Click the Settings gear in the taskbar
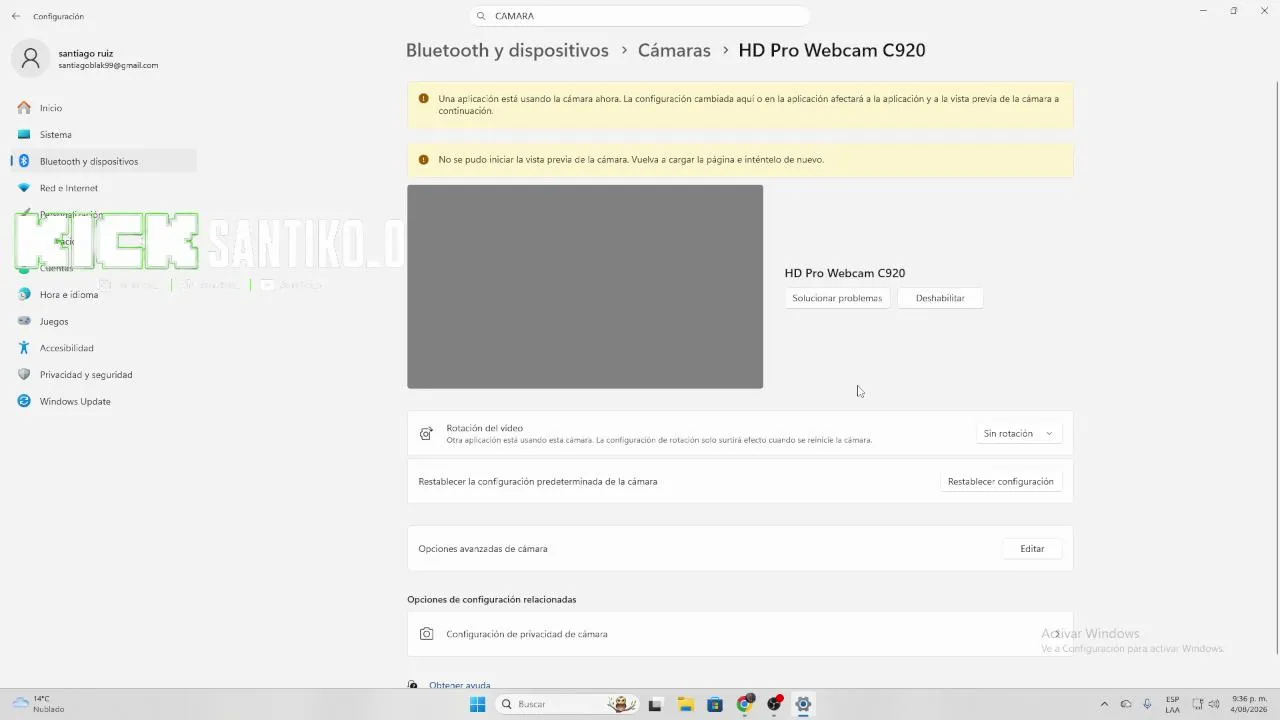1280x720 pixels. coord(803,704)
